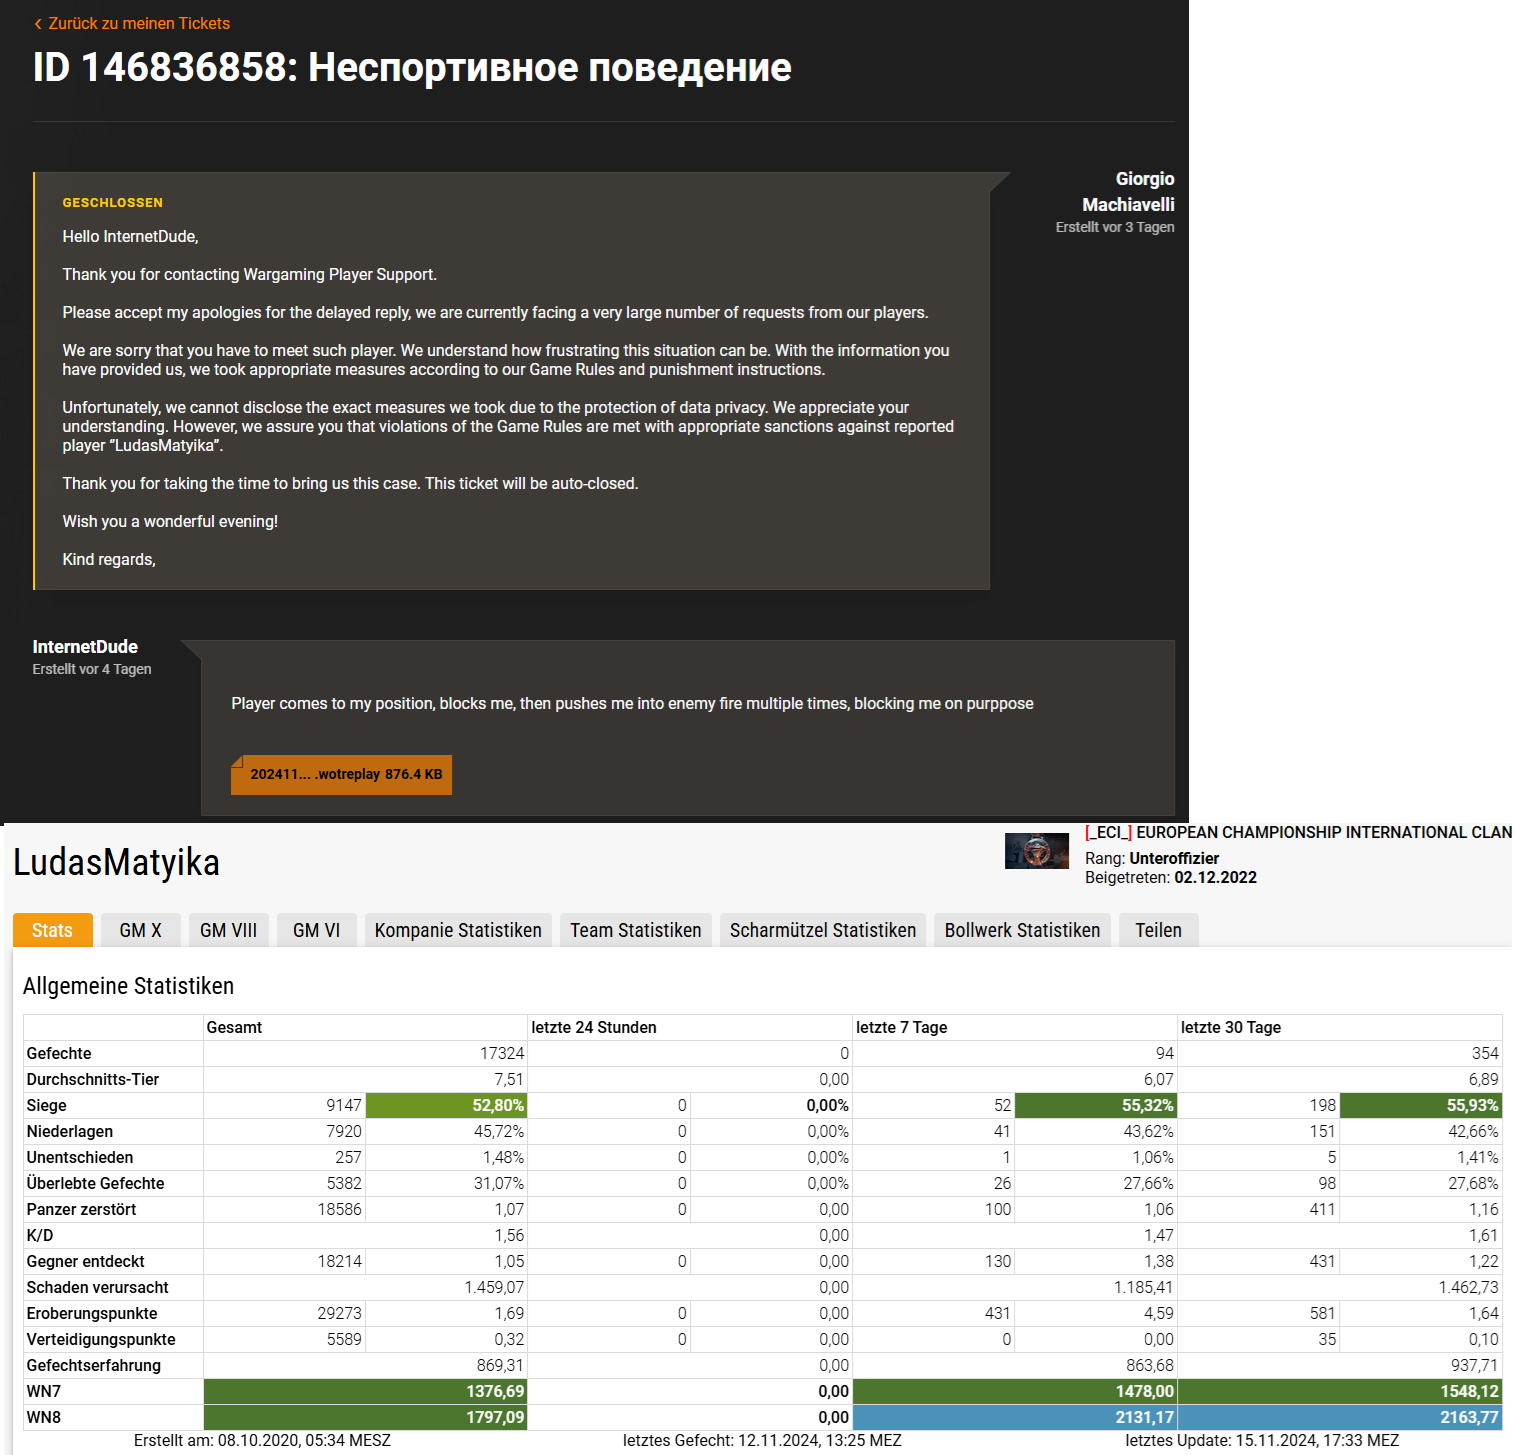The image size is (1515, 1455).
Task: Download the .wotreplay attachment file
Action: tap(341, 775)
